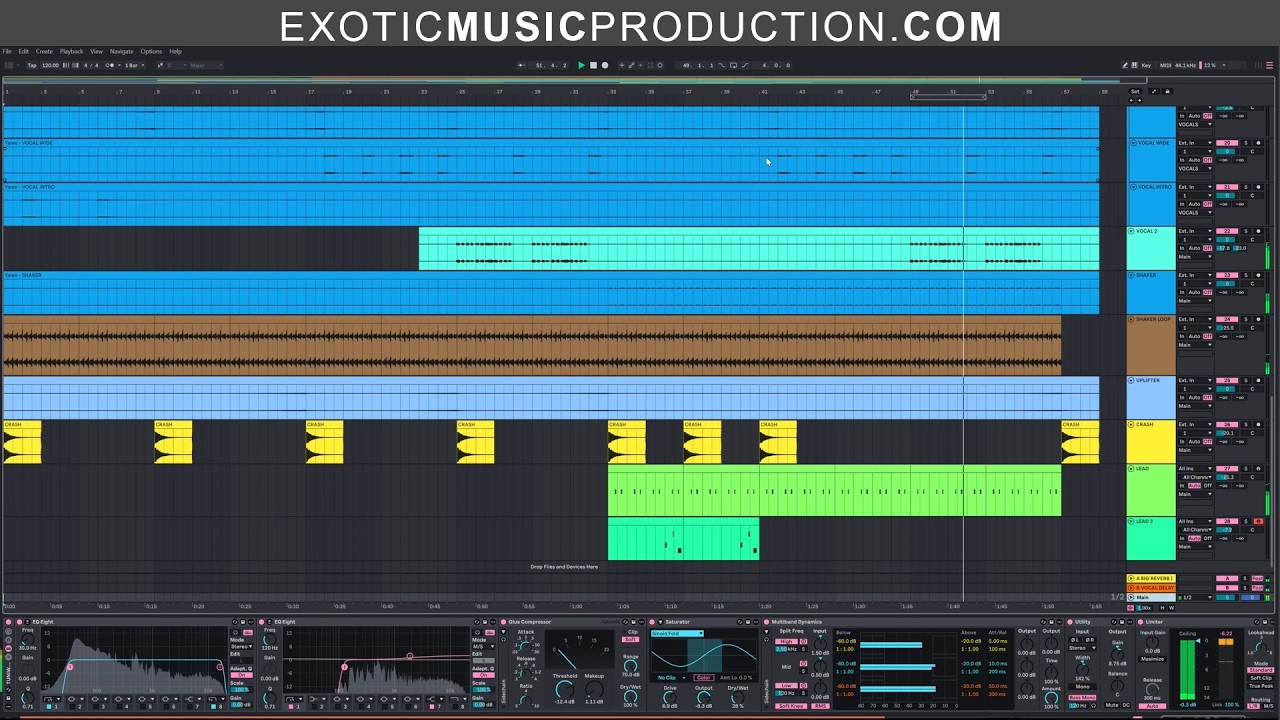Open the View menu
Image resolution: width=1280 pixels, height=720 pixels.
point(96,51)
